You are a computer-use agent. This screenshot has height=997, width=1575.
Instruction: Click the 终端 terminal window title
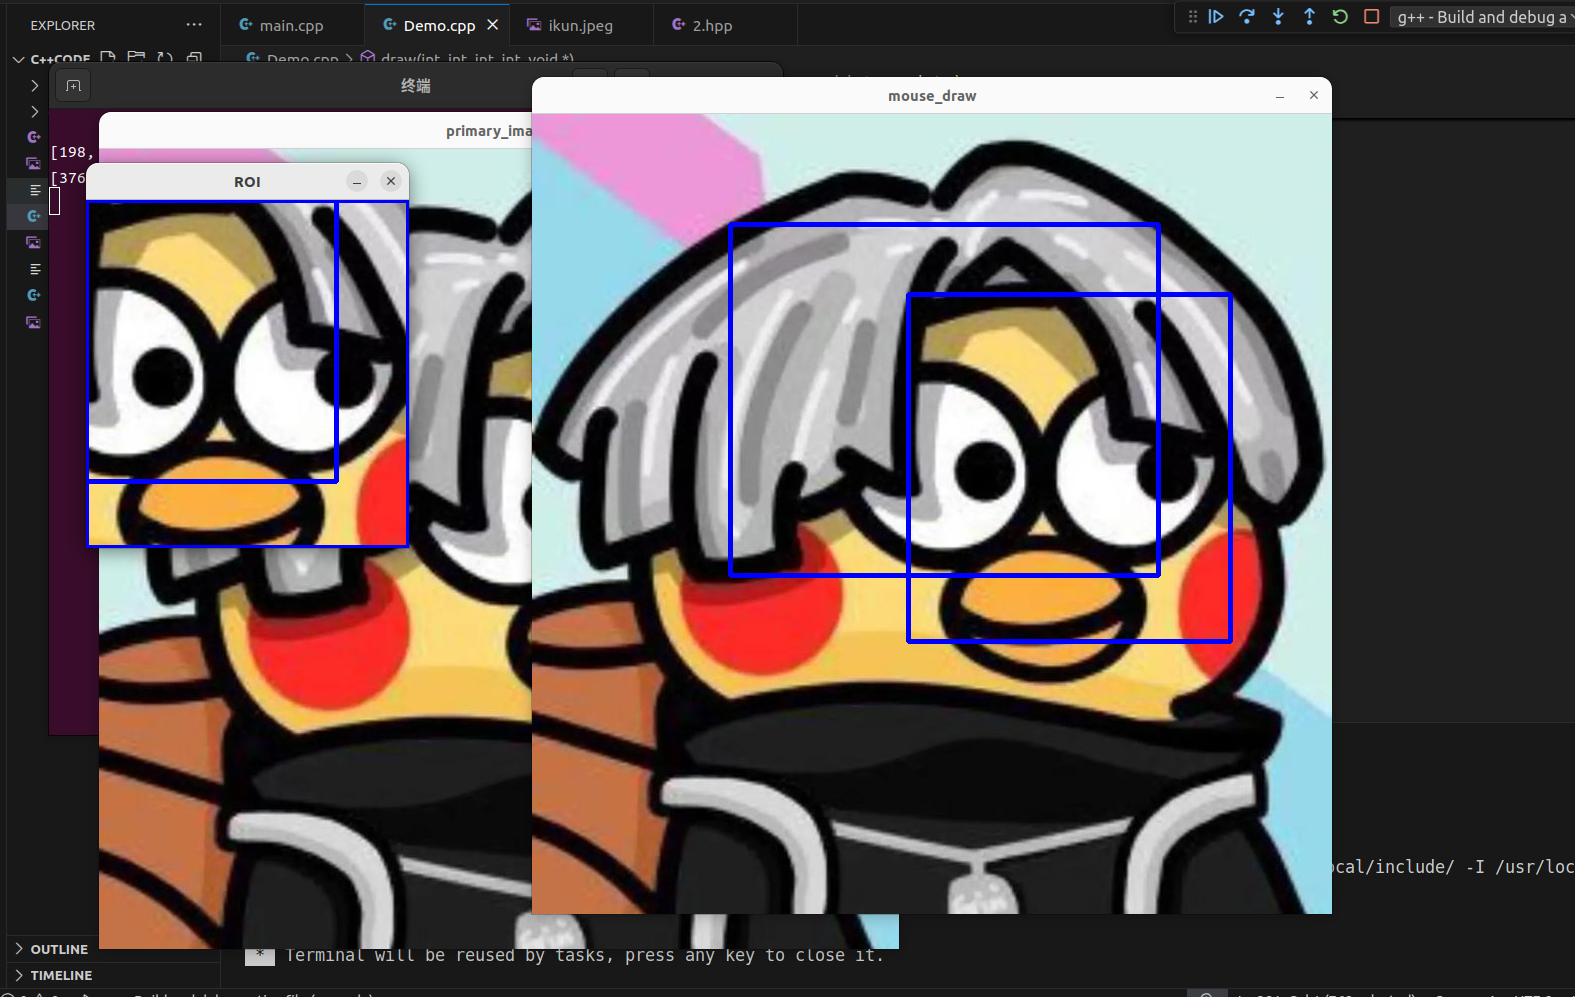click(x=416, y=86)
